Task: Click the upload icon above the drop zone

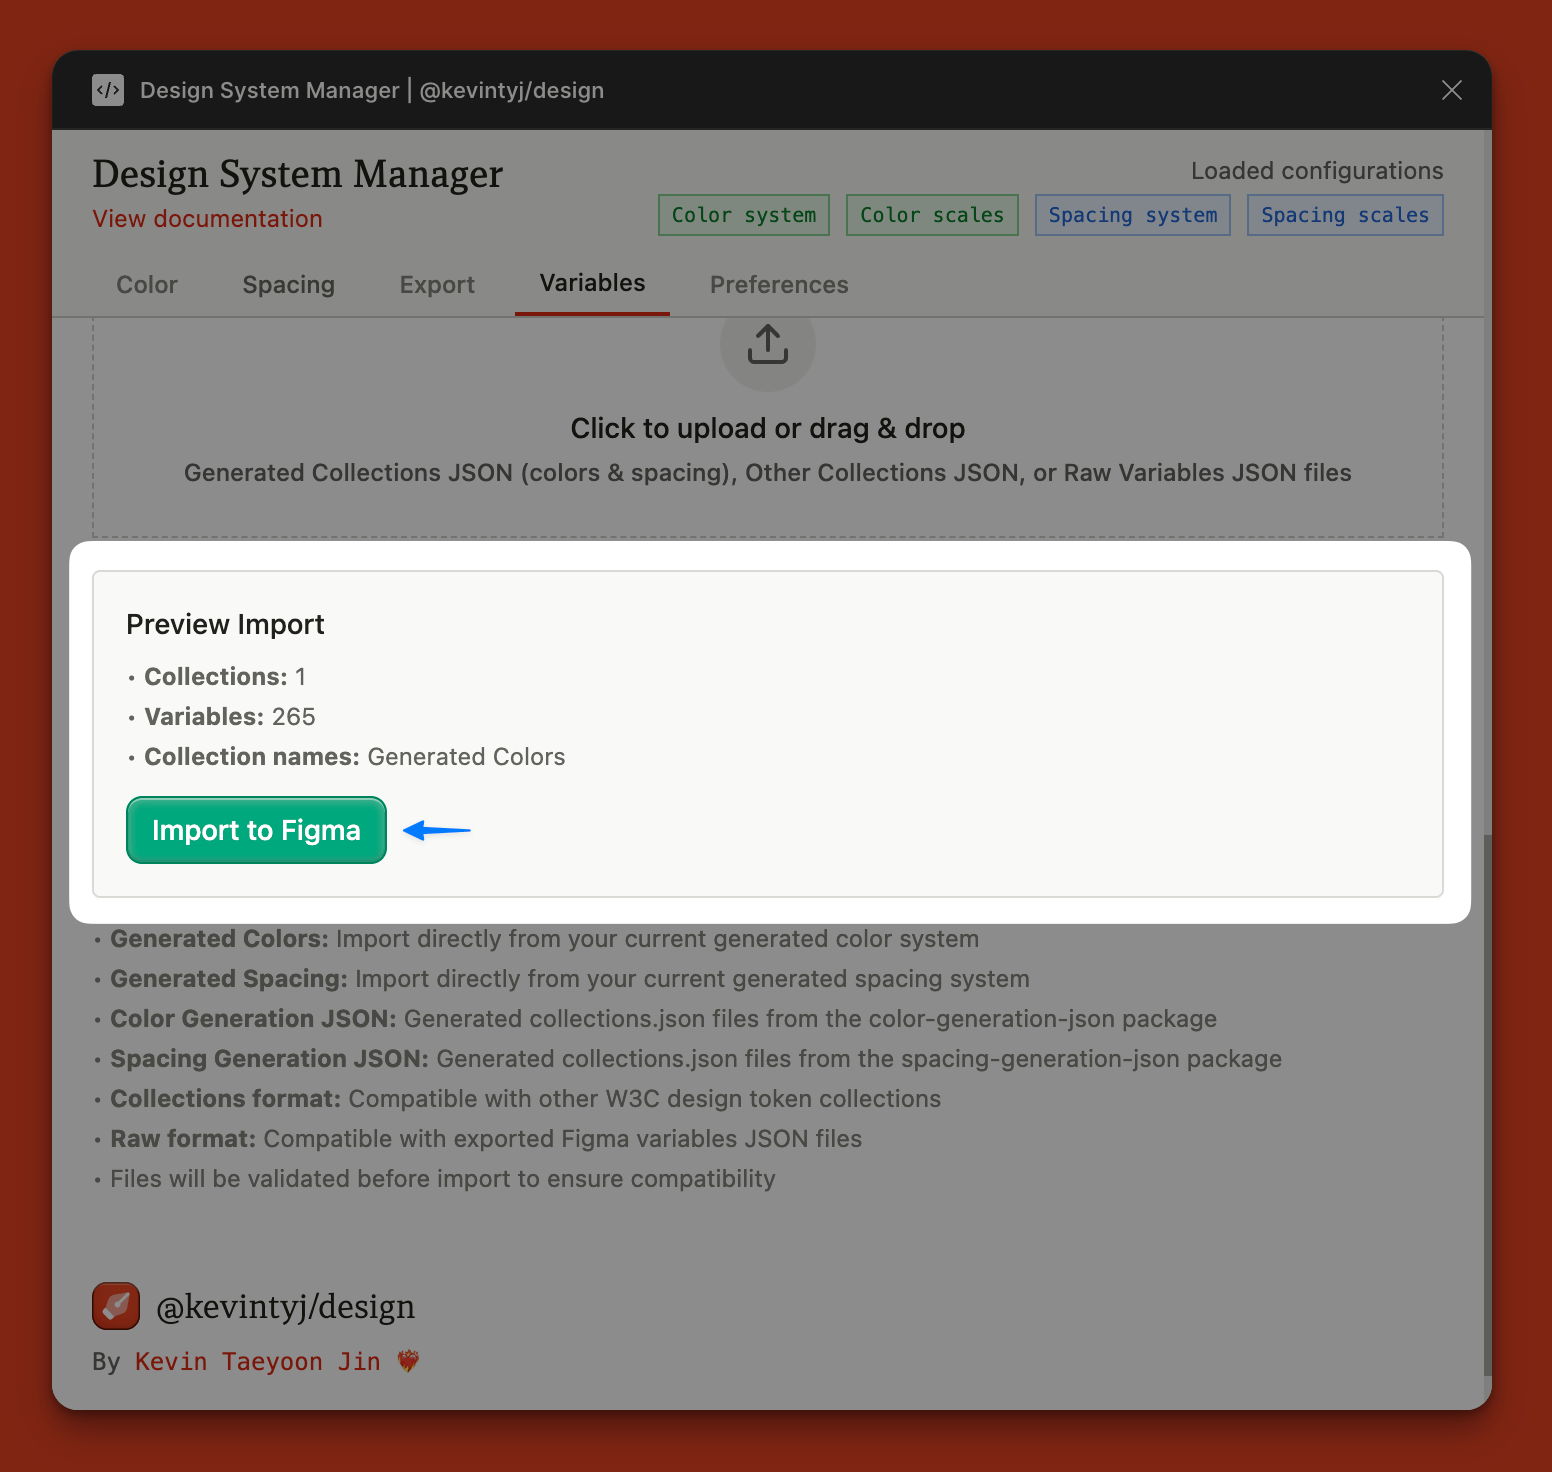Action: [767, 345]
